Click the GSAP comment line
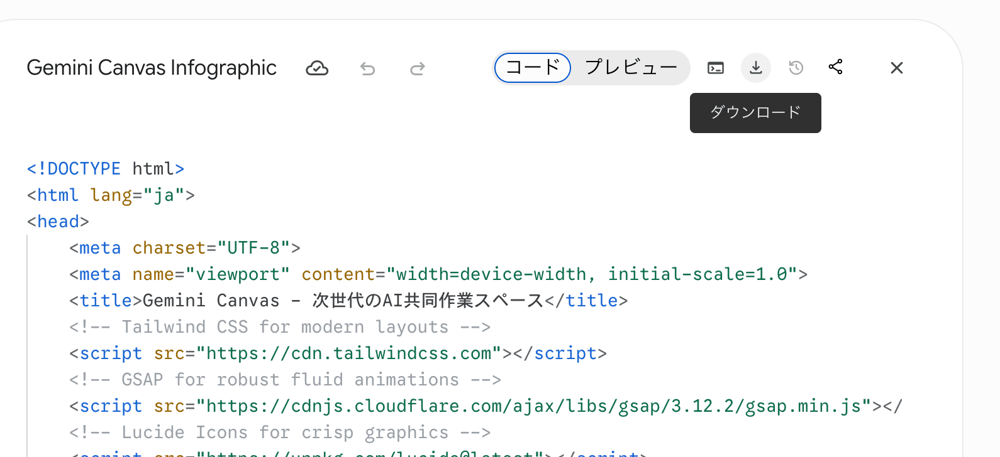Image resolution: width=1000 pixels, height=457 pixels. click(x=285, y=380)
